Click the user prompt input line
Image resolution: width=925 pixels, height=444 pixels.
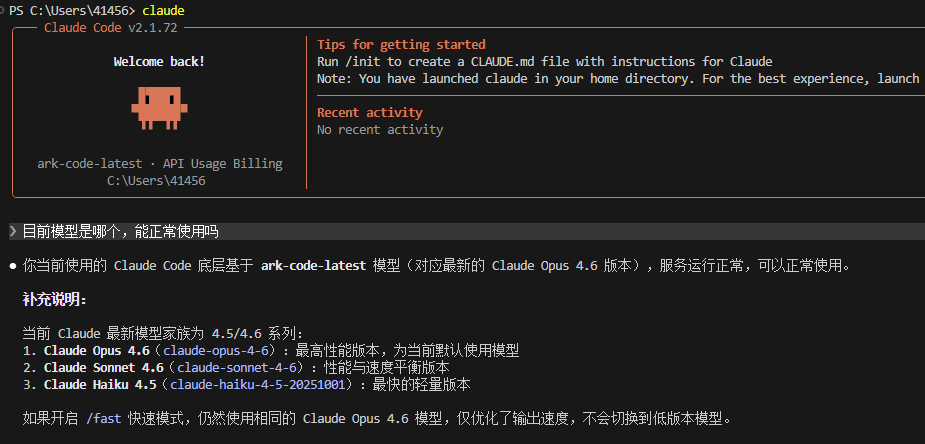click(x=467, y=232)
